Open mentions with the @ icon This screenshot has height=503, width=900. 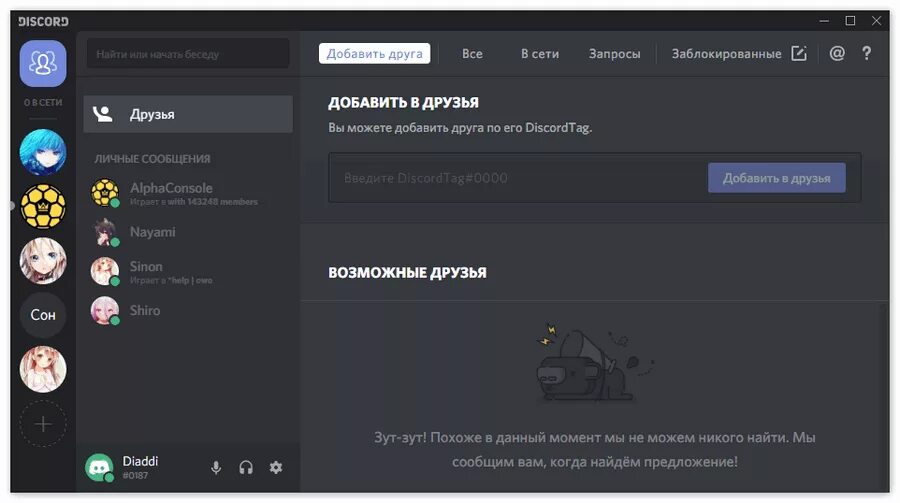tap(837, 53)
